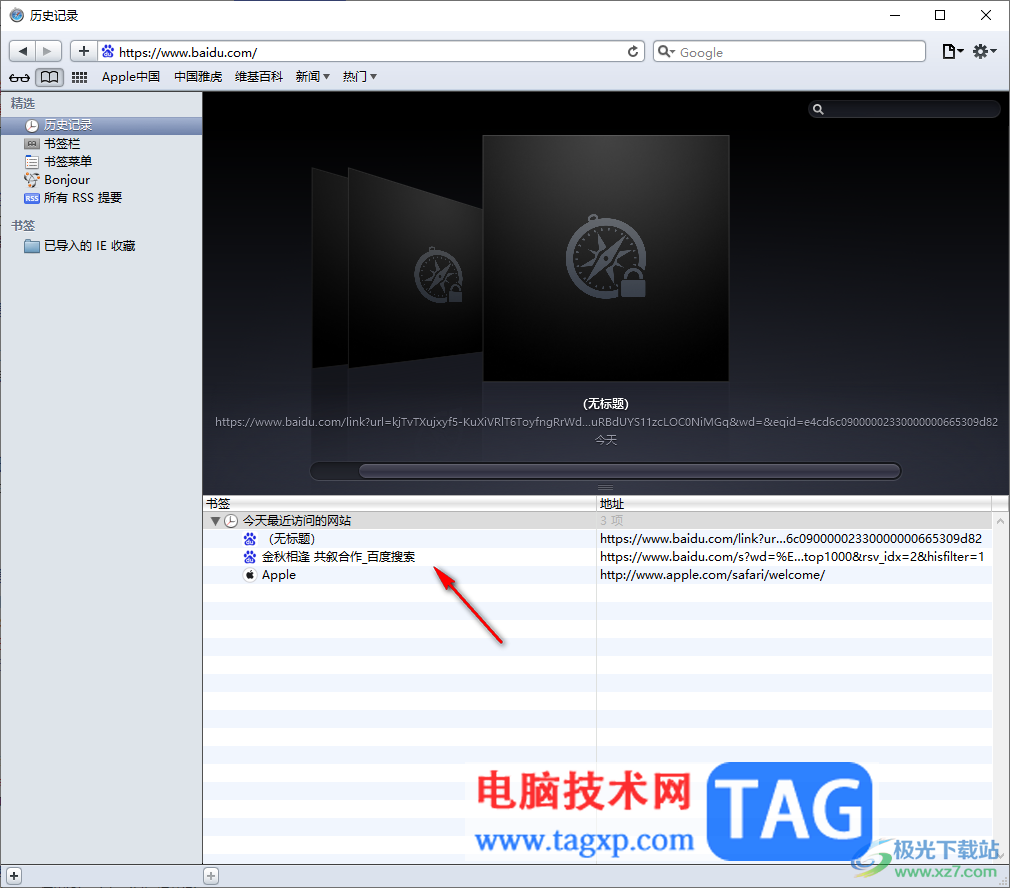Image resolution: width=1010 pixels, height=888 pixels.
Task: Click the bookmarks bar icon beside 书签栏
Action: (32, 143)
